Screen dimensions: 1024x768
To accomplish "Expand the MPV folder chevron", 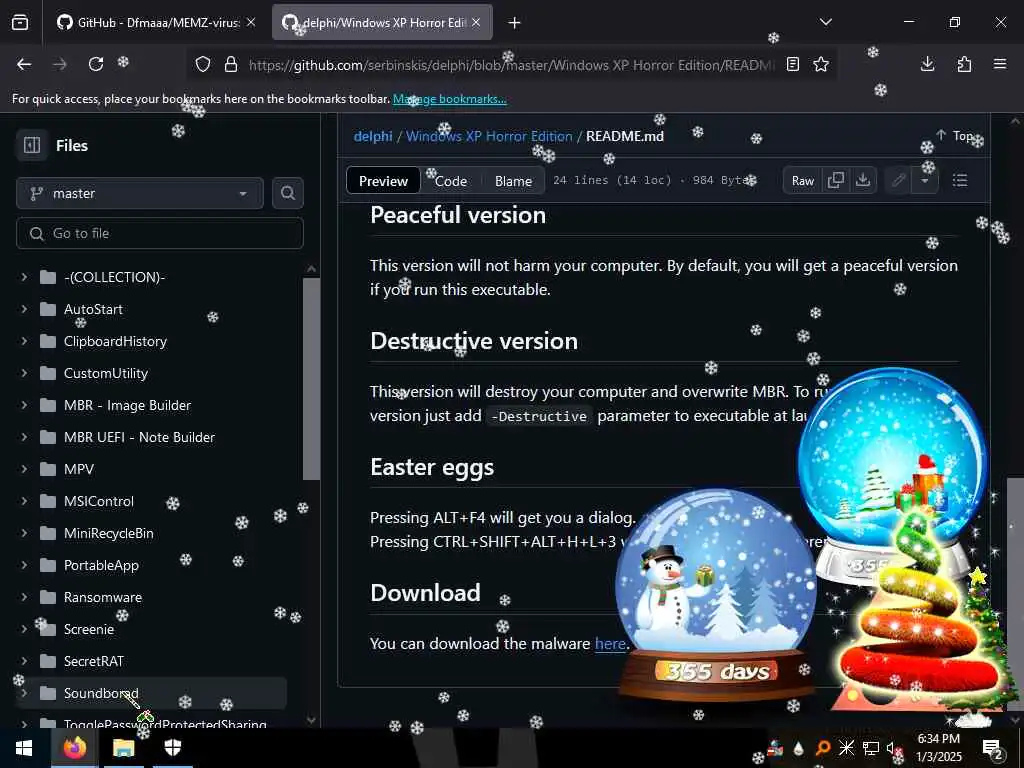I will (24, 469).
